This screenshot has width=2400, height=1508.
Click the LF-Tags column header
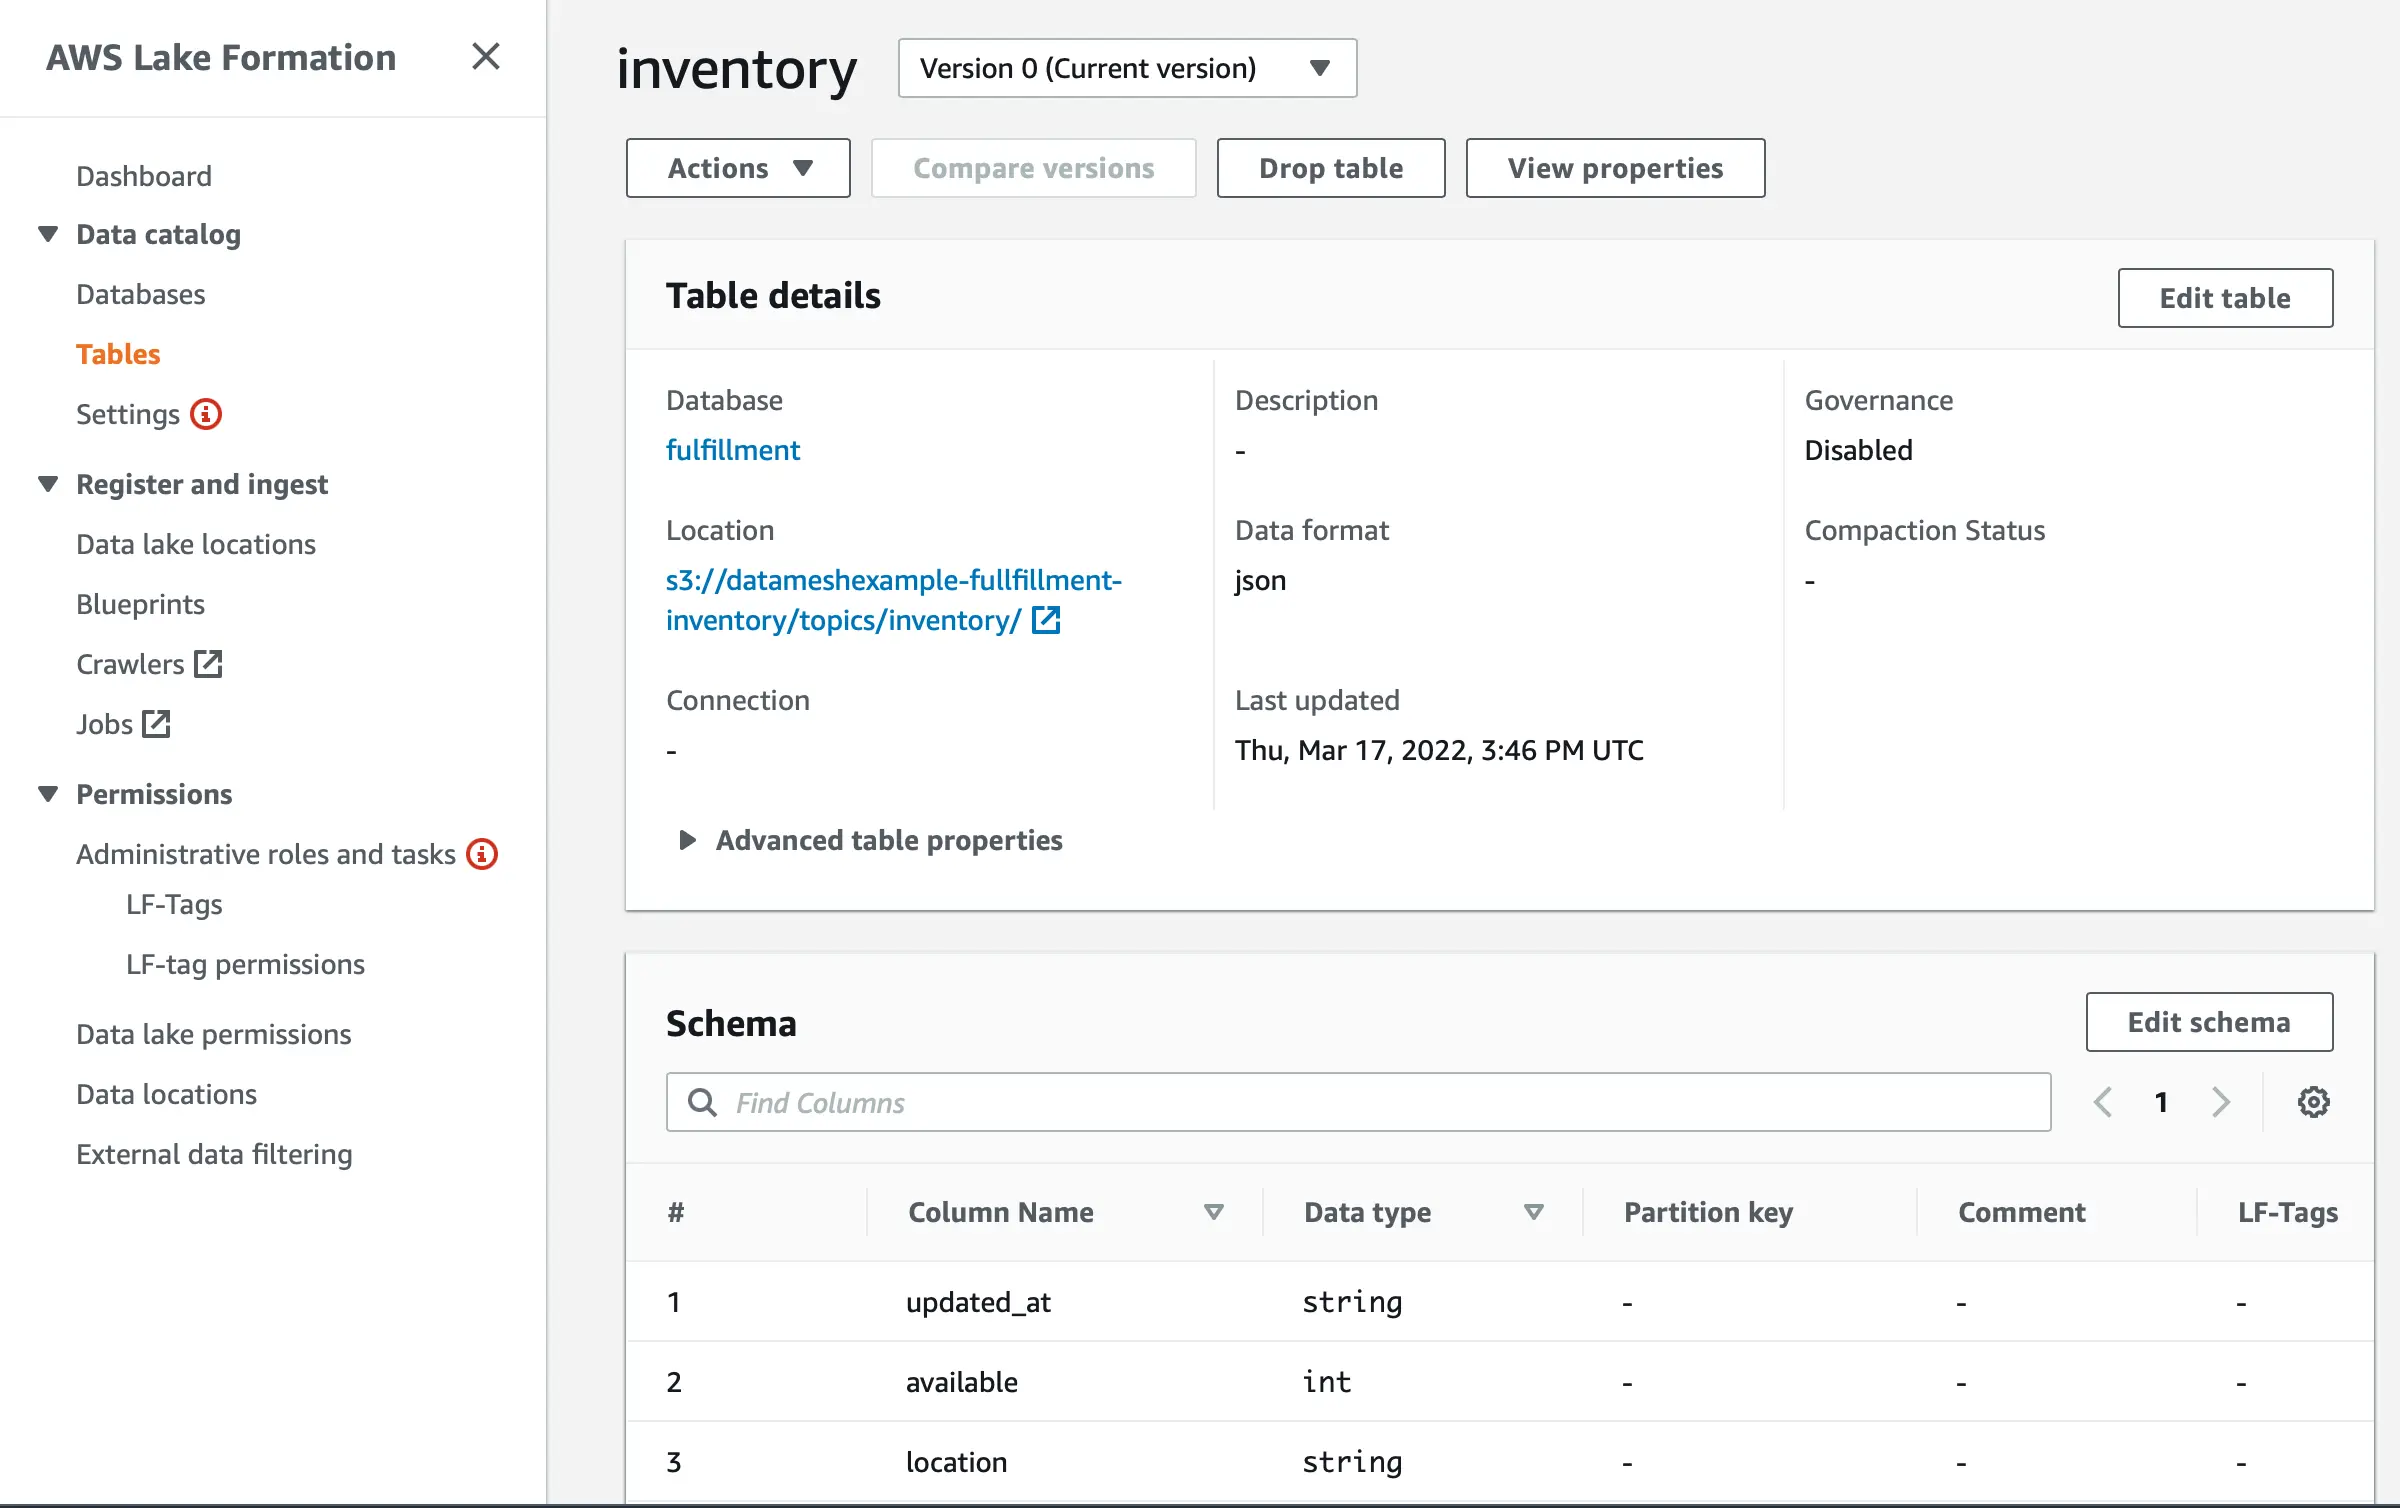(2288, 1212)
